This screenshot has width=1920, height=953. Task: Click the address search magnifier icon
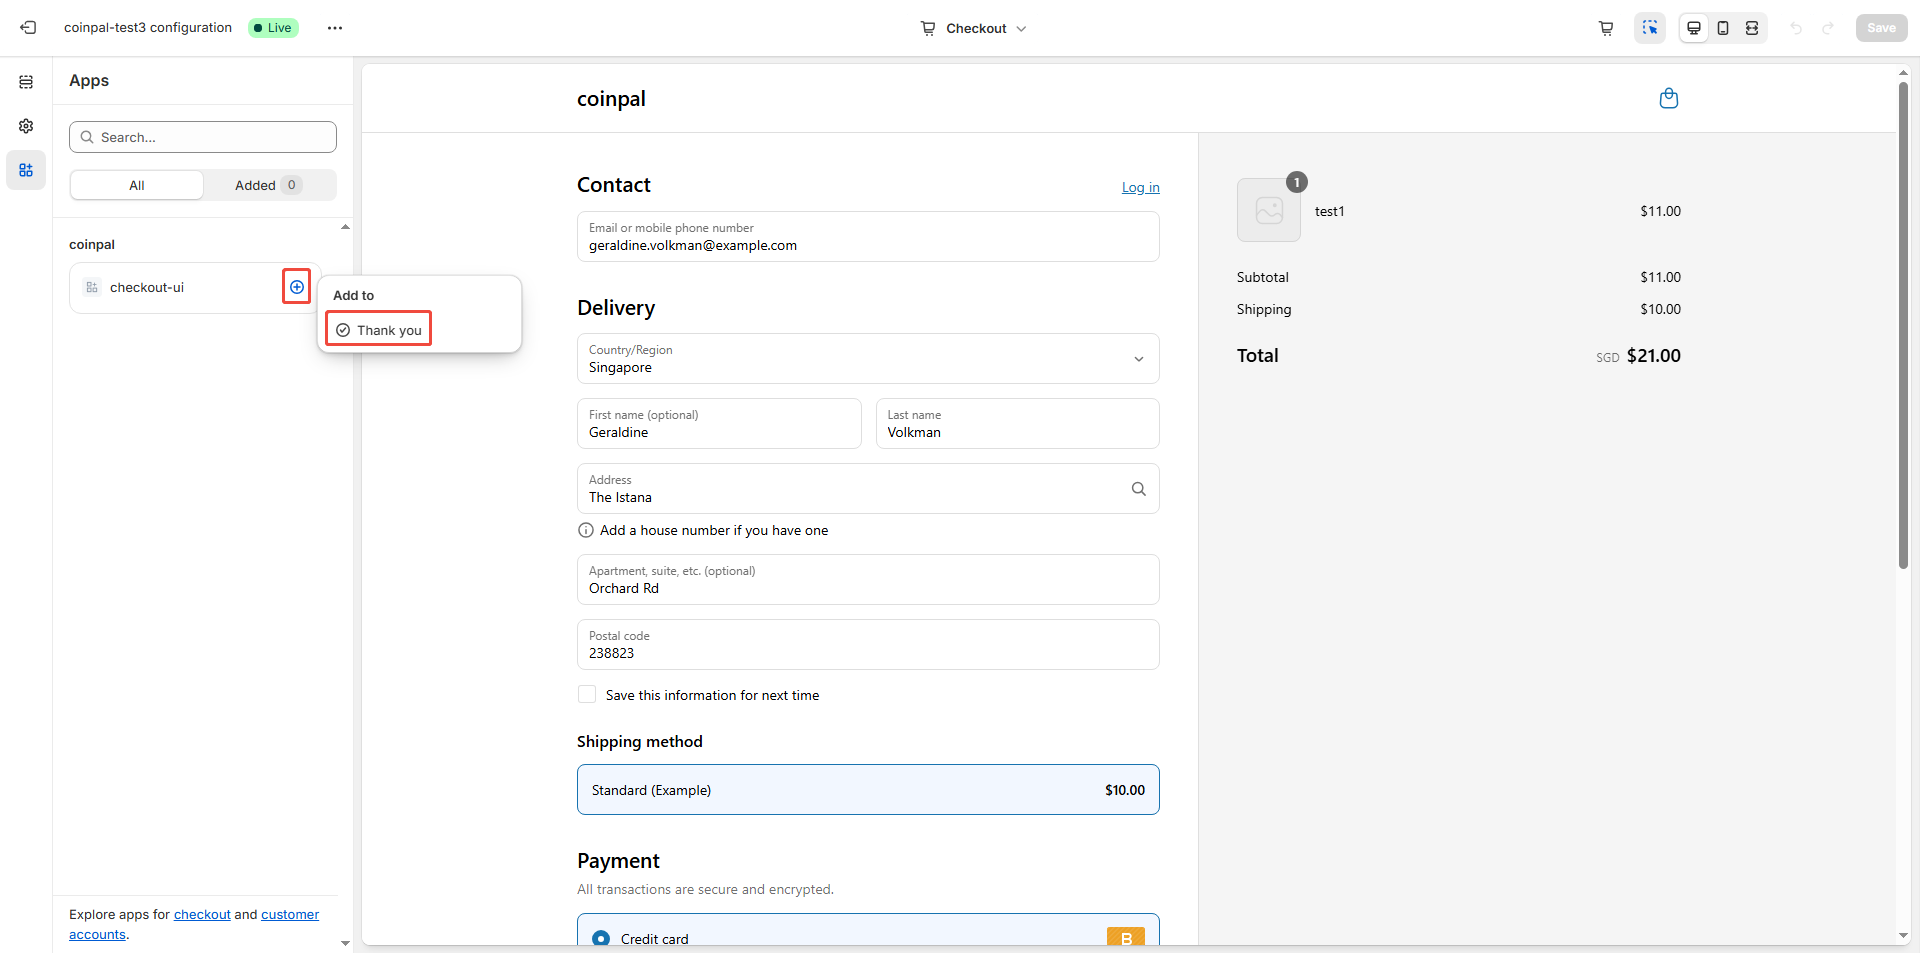tap(1138, 489)
